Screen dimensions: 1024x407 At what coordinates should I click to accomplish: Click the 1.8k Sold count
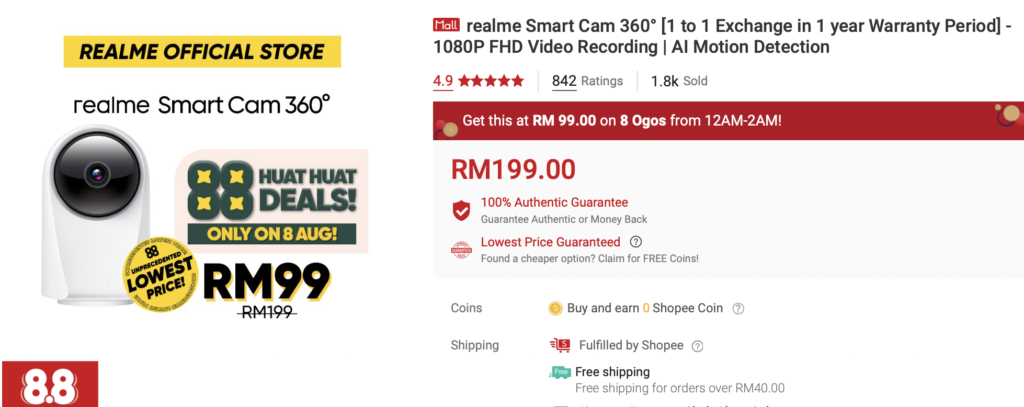coord(679,81)
